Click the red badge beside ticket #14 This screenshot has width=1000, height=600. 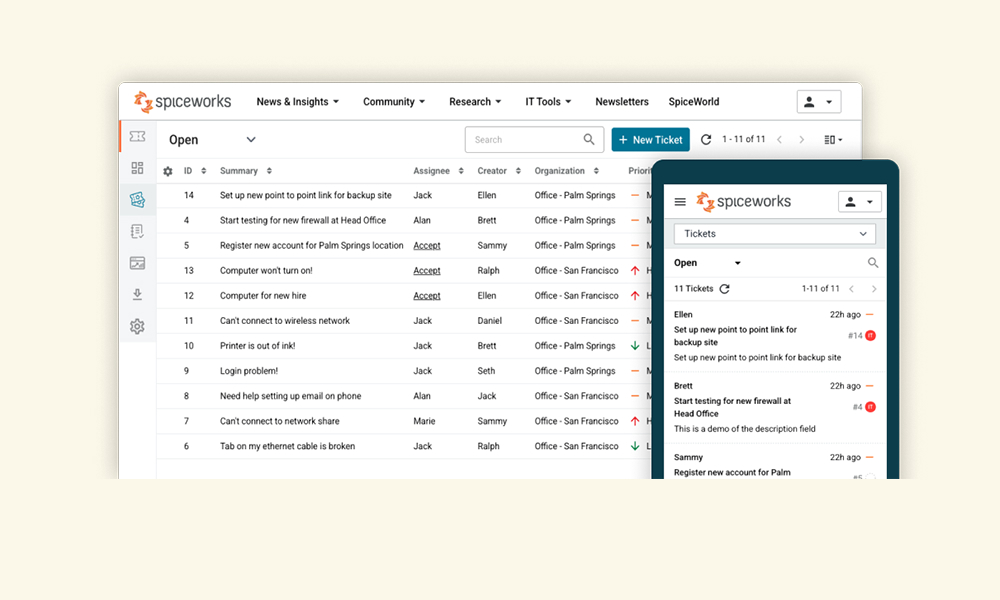tap(871, 335)
